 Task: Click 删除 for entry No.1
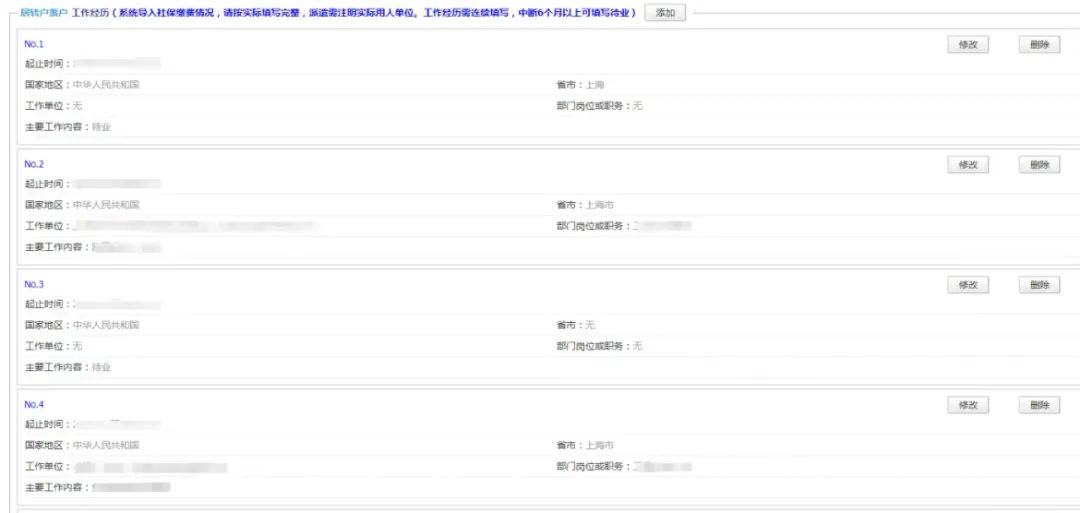point(1039,45)
